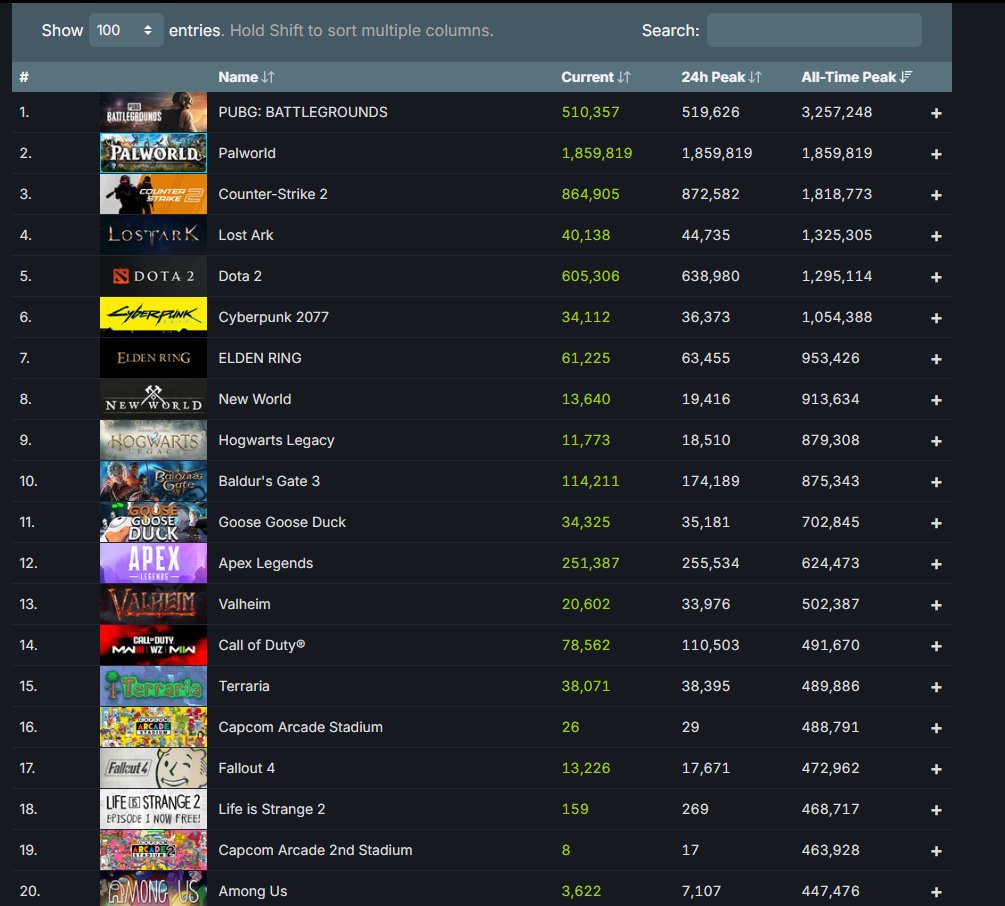Expand the Call of Duty row plus icon

tap(936, 646)
